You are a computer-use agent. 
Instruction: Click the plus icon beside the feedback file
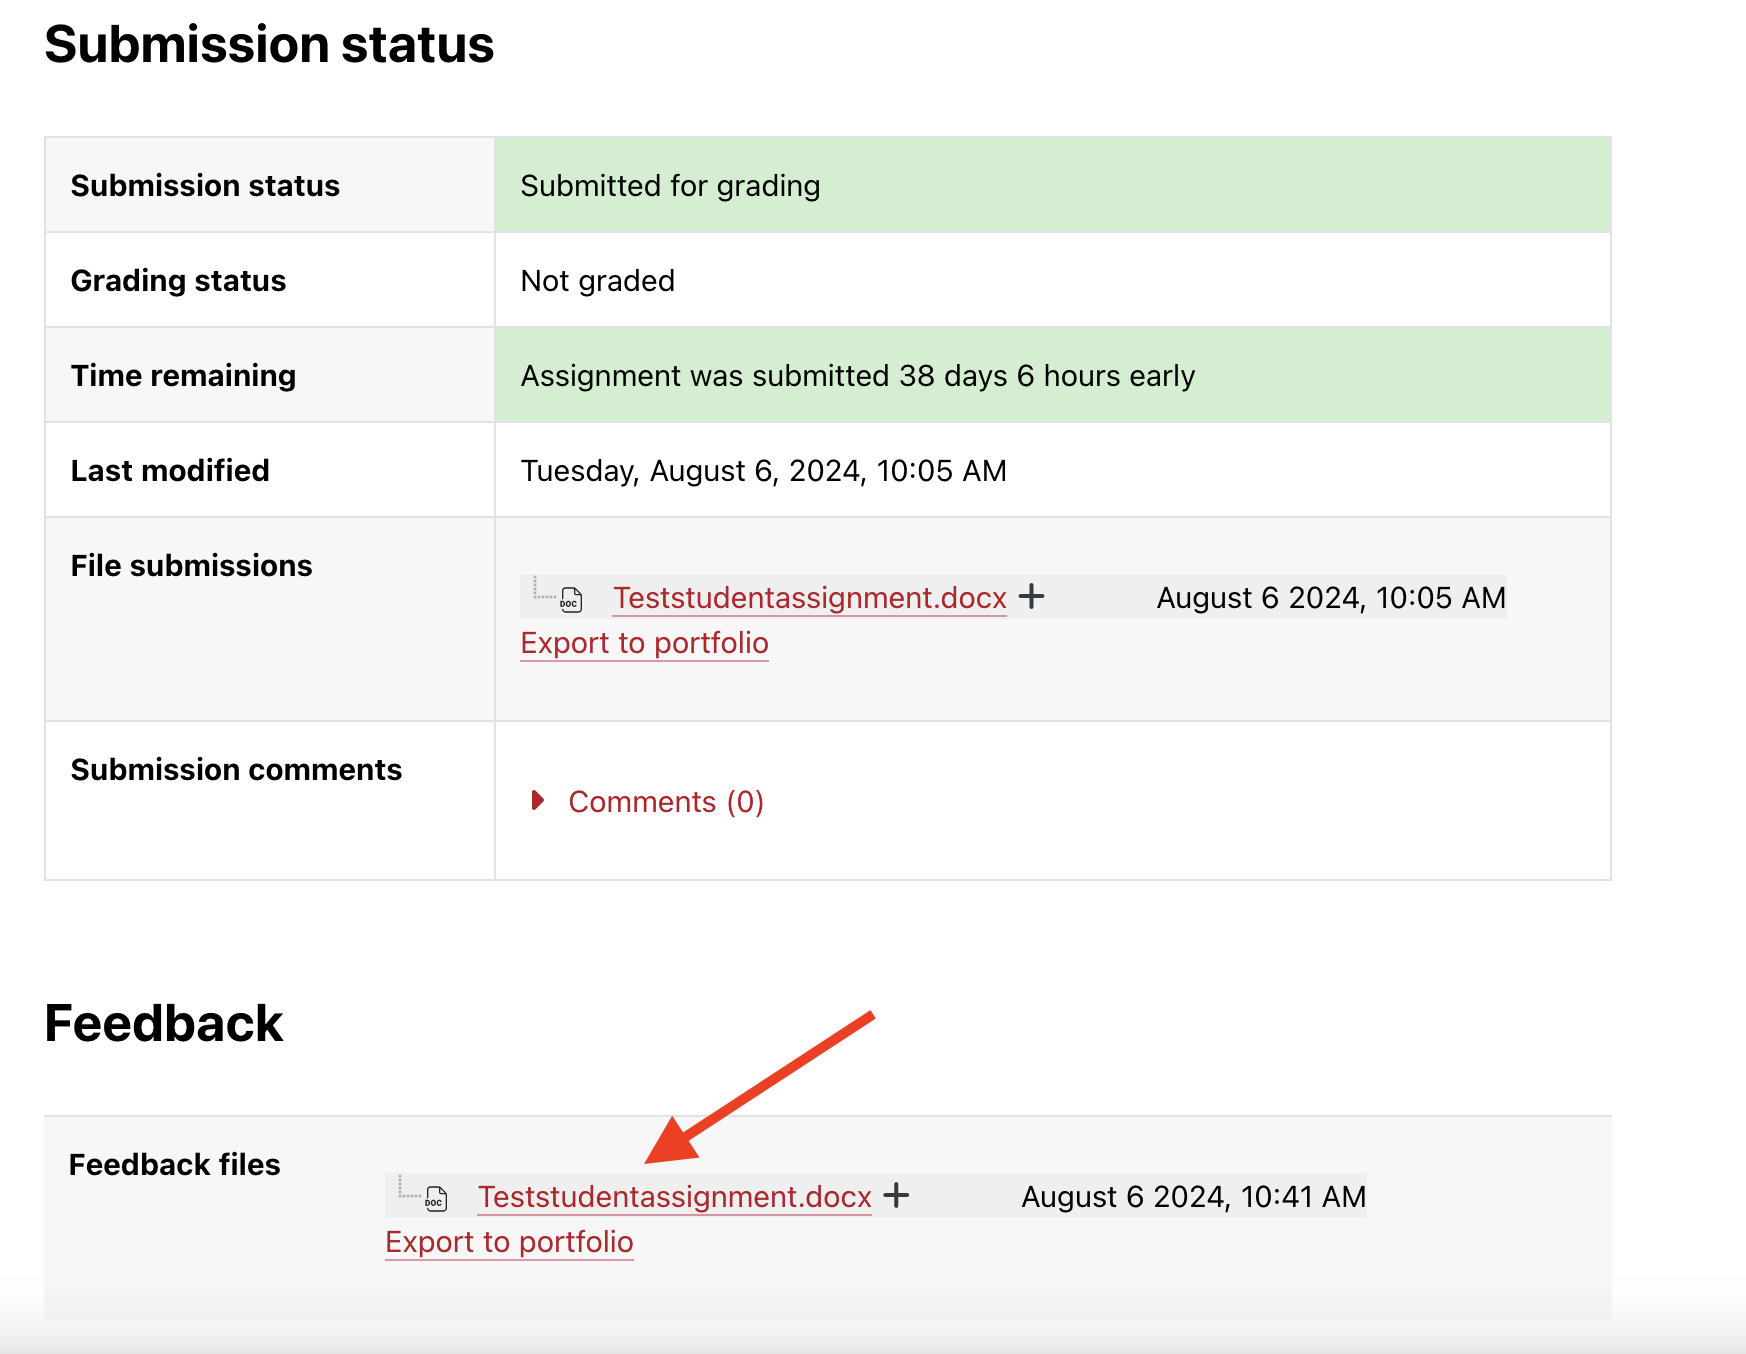click(x=898, y=1196)
